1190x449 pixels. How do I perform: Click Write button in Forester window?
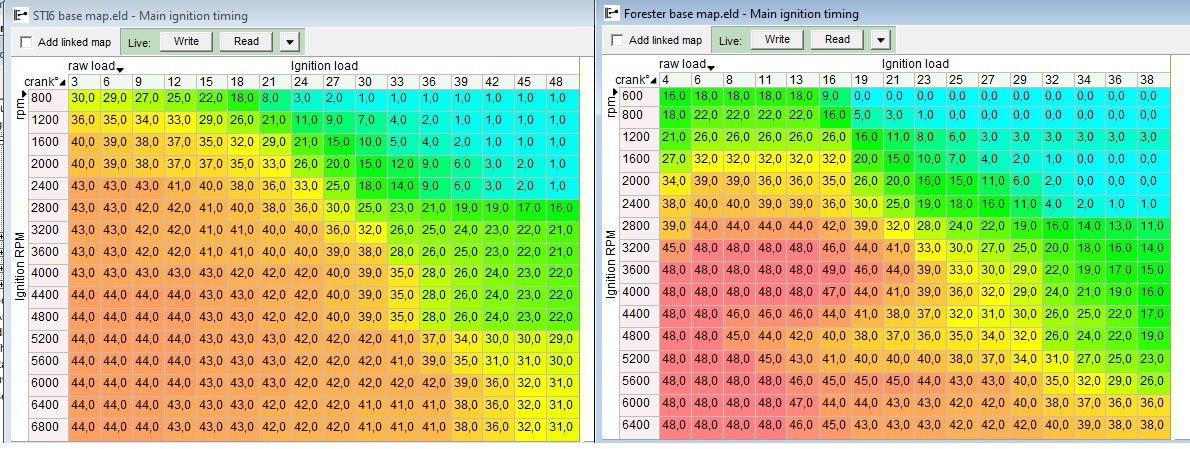[777, 39]
